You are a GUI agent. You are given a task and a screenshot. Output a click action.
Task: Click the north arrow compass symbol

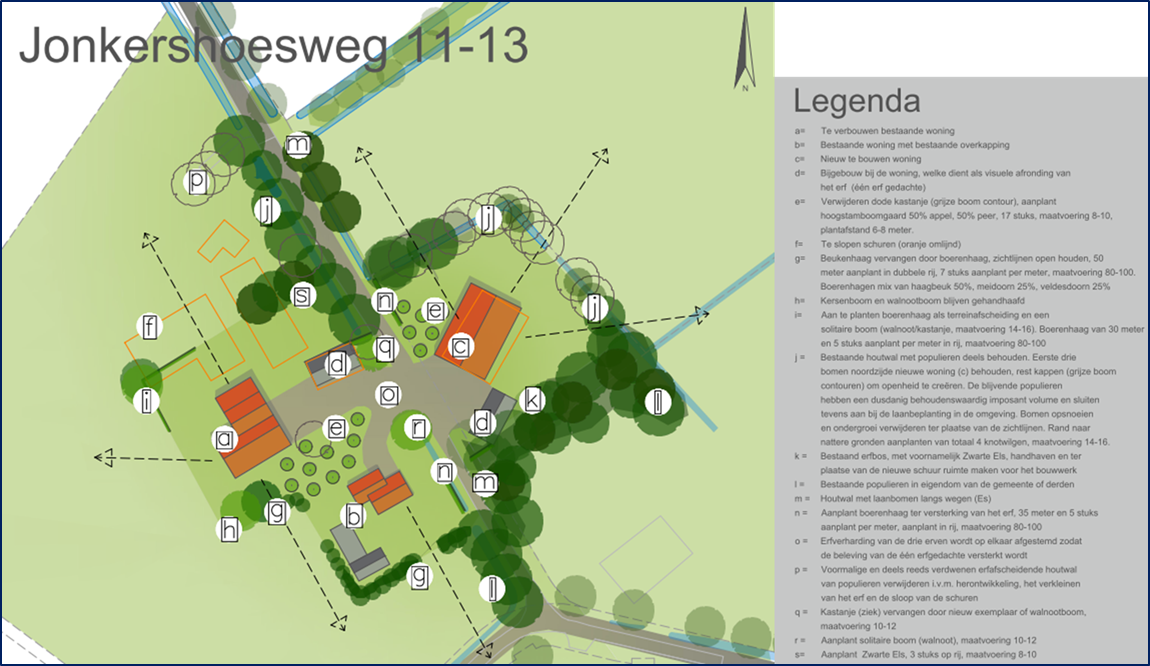pos(745,48)
